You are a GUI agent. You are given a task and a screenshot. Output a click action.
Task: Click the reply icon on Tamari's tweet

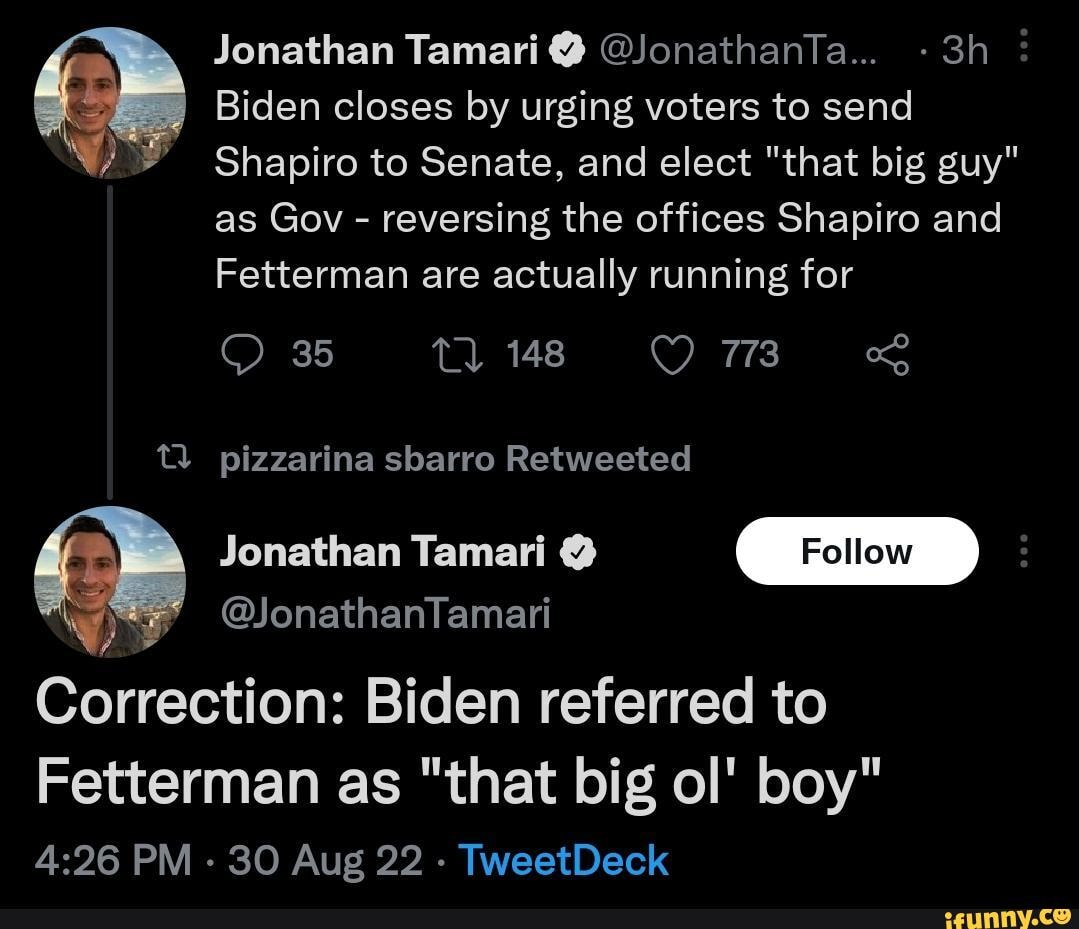tap(243, 354)
